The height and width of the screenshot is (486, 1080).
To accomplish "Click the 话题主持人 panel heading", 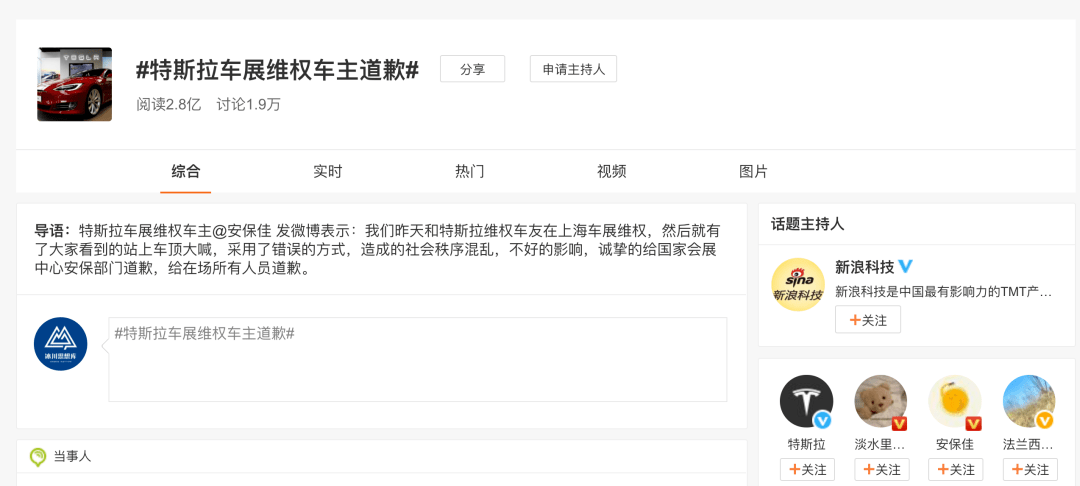I will pyautogui.click(x=807, y=224).
